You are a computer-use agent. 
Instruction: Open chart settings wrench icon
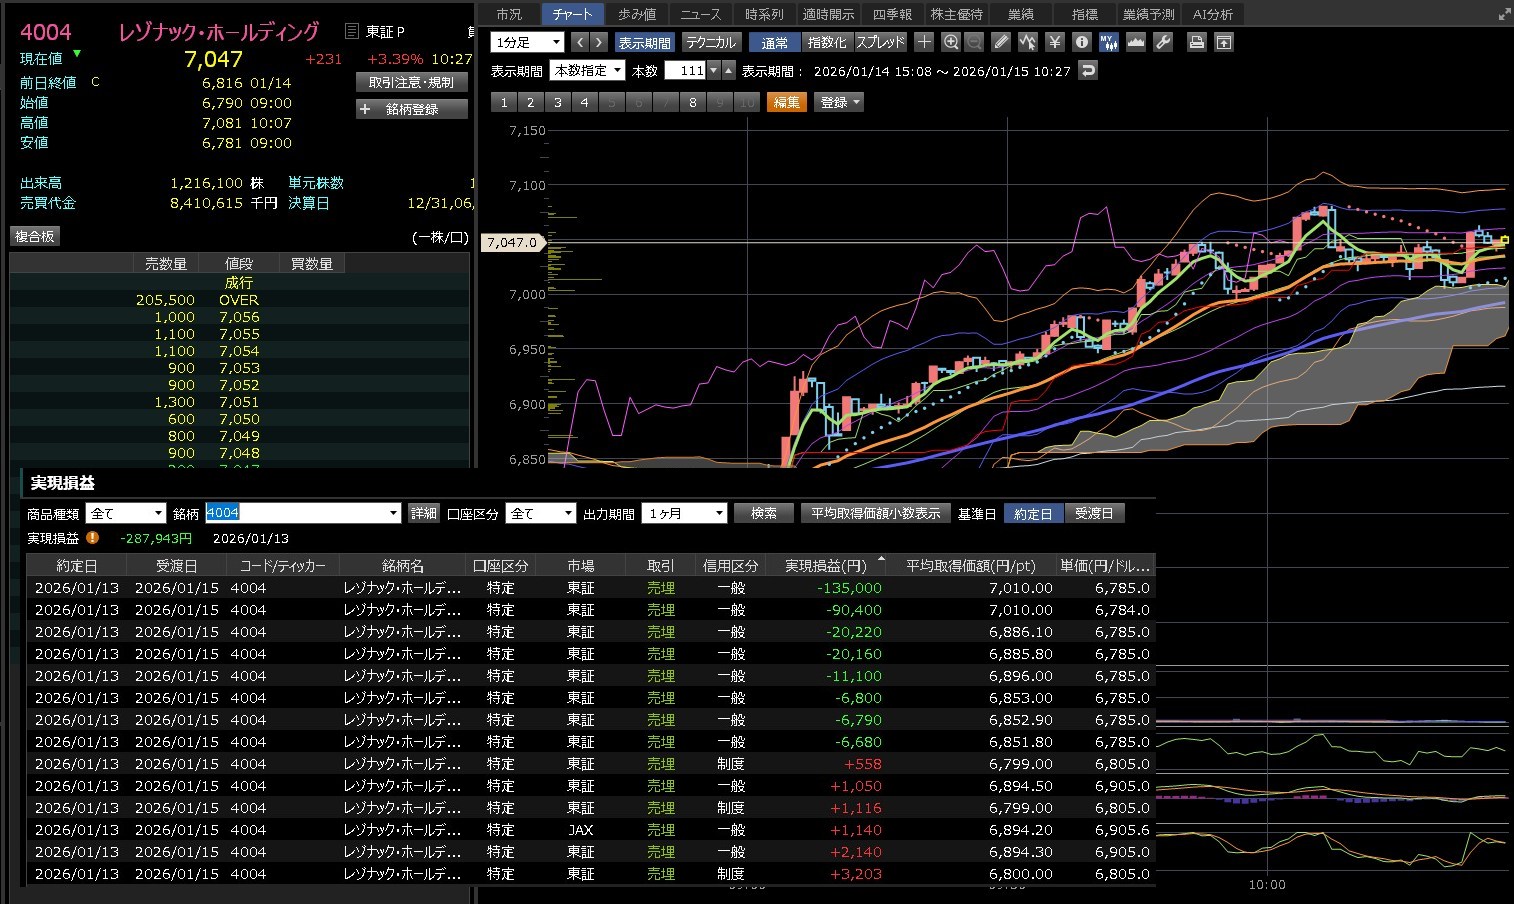(x=1162, y=42)
